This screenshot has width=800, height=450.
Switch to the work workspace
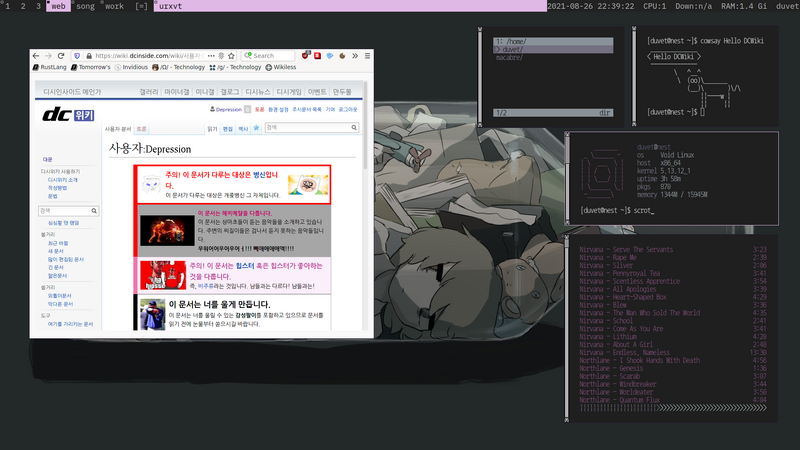114,6
